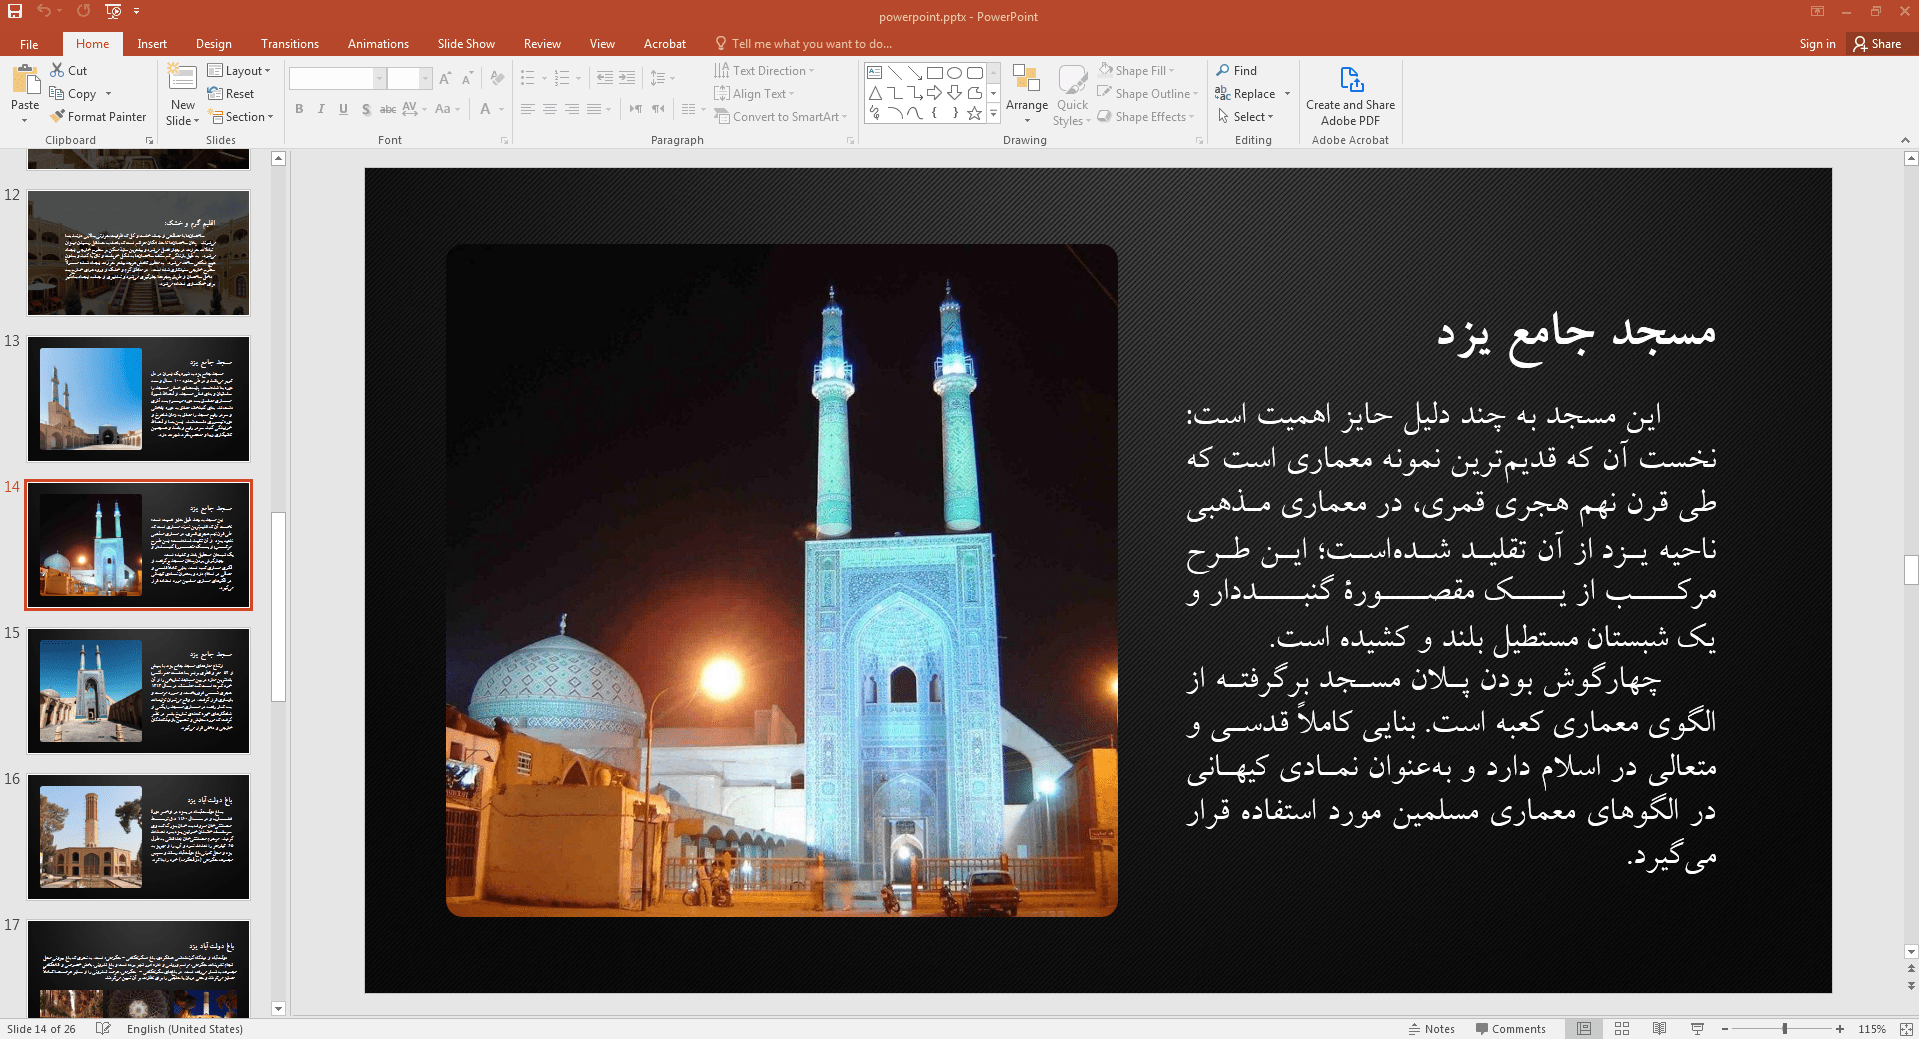Click Create and Share Adobe PDF icon

click(1350, 96)
